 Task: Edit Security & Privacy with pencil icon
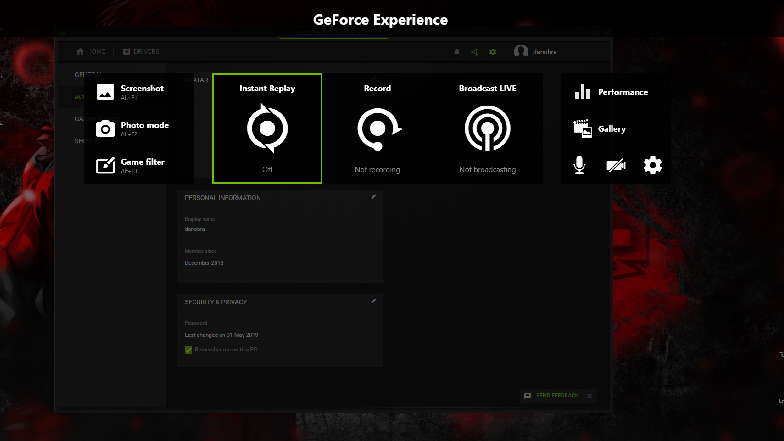(374, 301)
